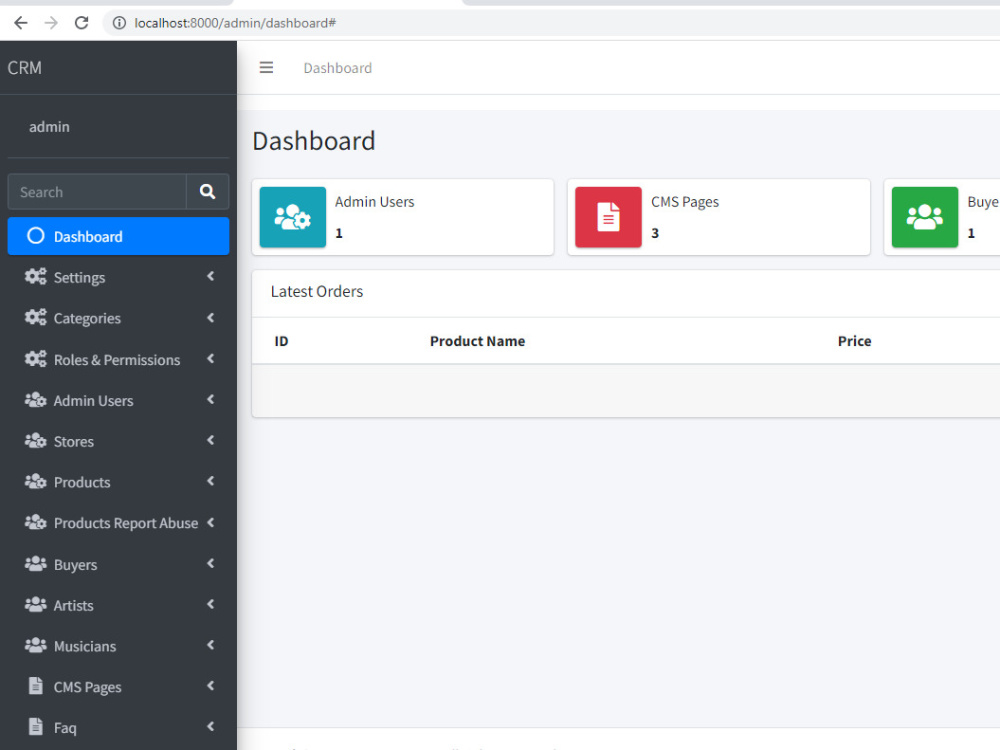Viewport: 1000px width, 750px height.
Task: Click the localhost address bar URL
Action: click(x=235, y=23)
